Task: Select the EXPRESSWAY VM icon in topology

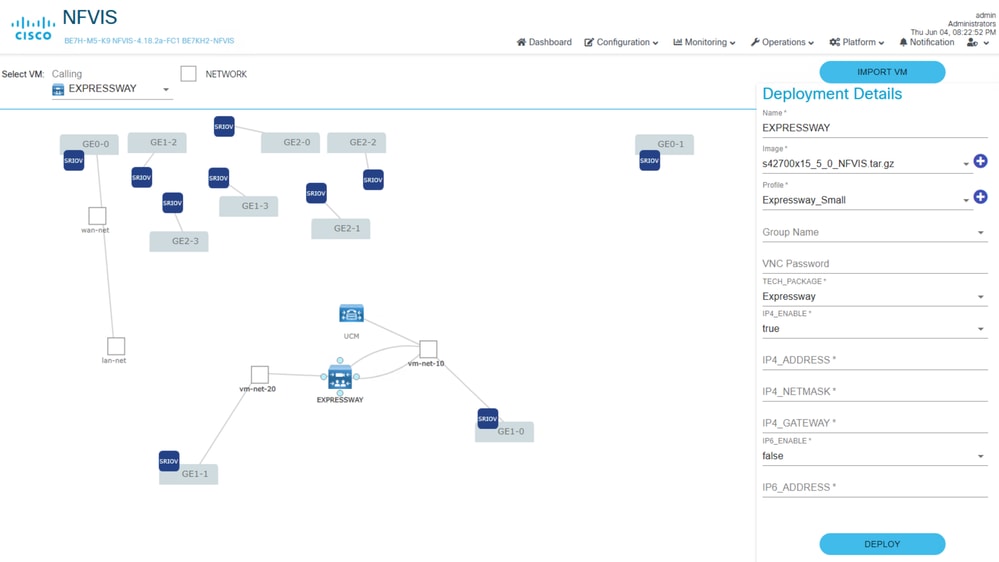Action: (x=340, y=377)
